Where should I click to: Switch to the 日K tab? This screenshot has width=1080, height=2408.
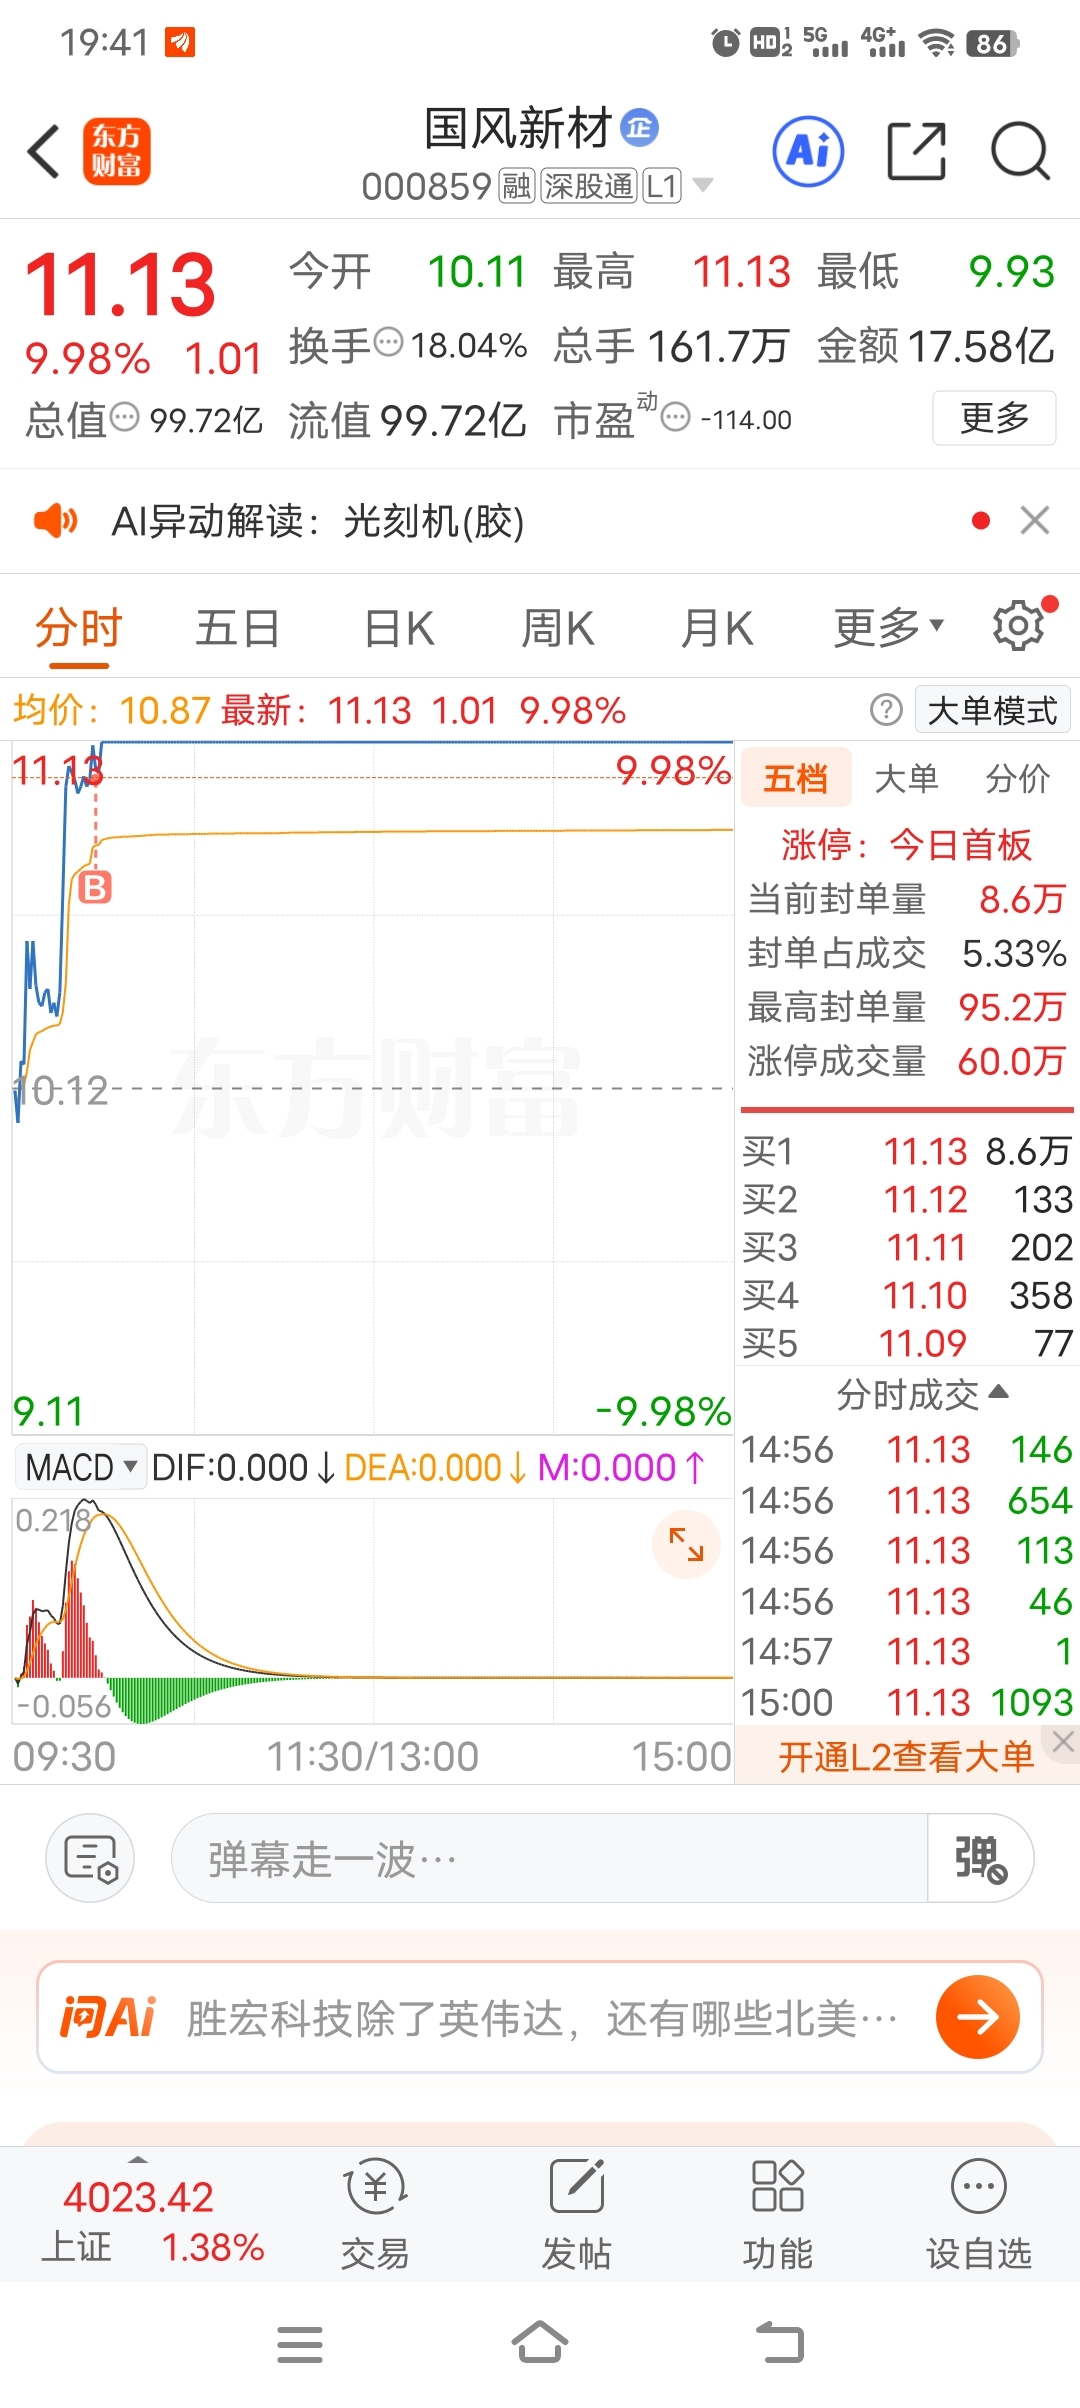pos(399,629)
